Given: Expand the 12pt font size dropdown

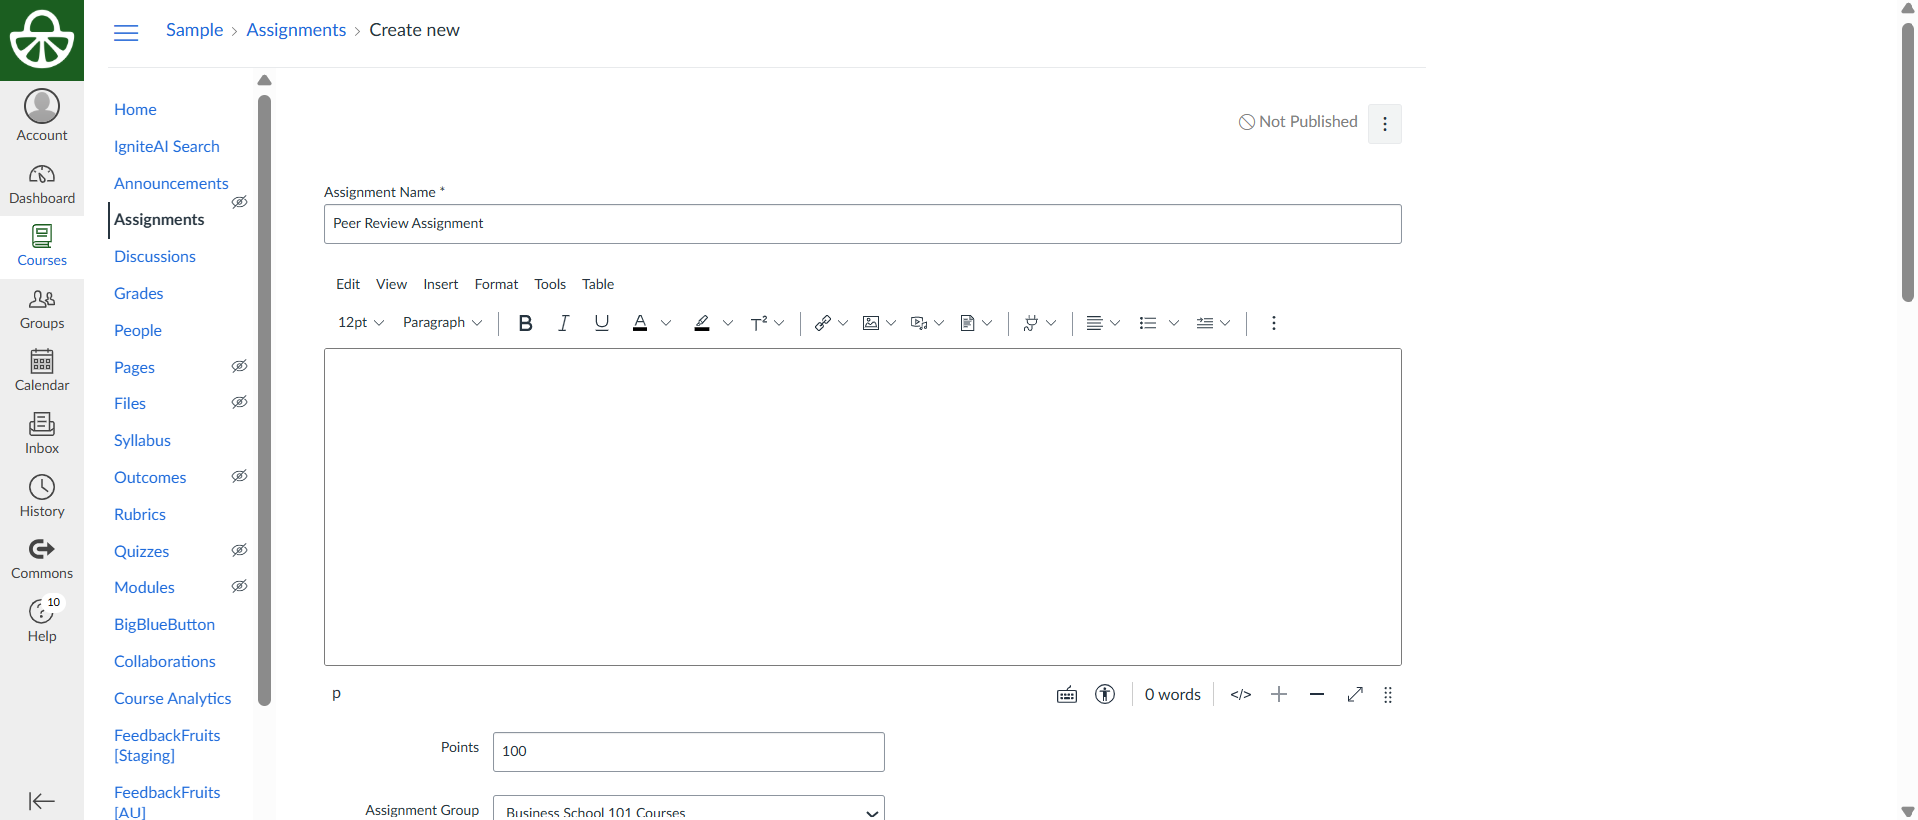Looking at the screenshot, I should (x=361, y=323).
